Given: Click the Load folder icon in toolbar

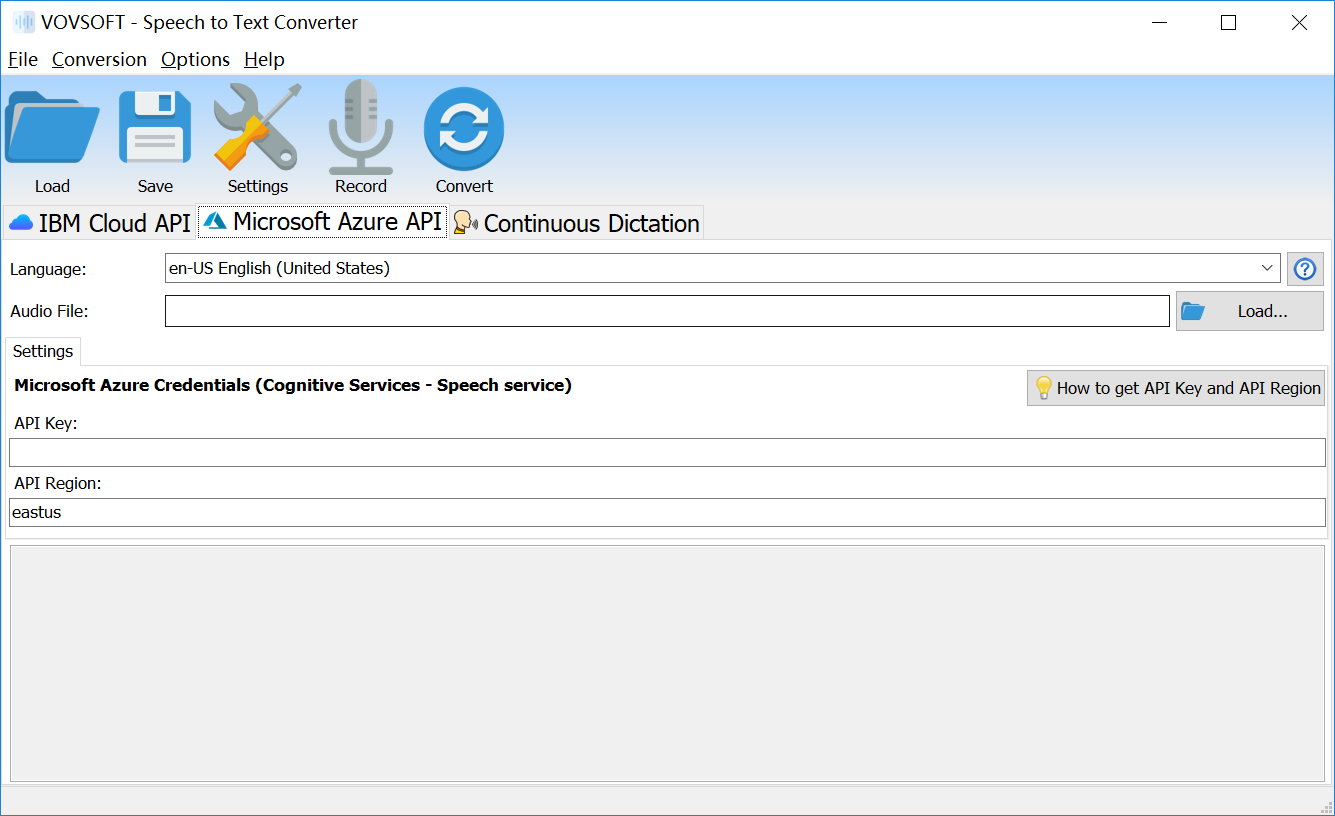Looking at the screenshot, I should point(52,128).
